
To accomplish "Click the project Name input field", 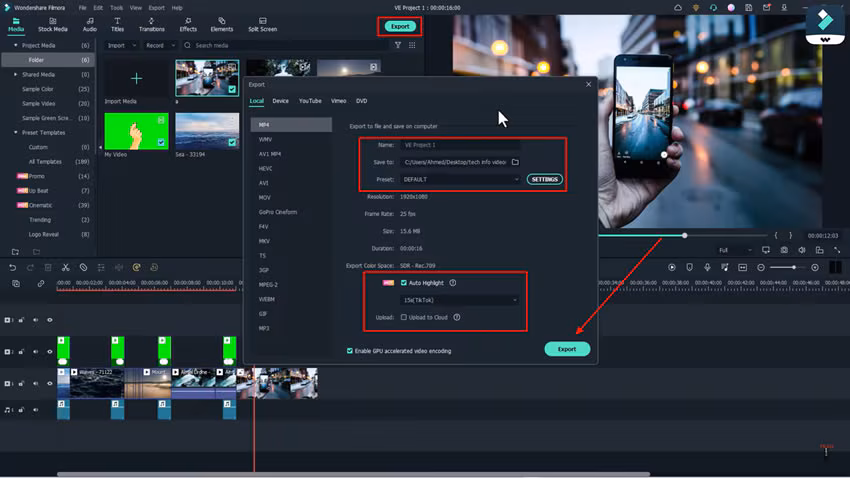I will (460, 145).
